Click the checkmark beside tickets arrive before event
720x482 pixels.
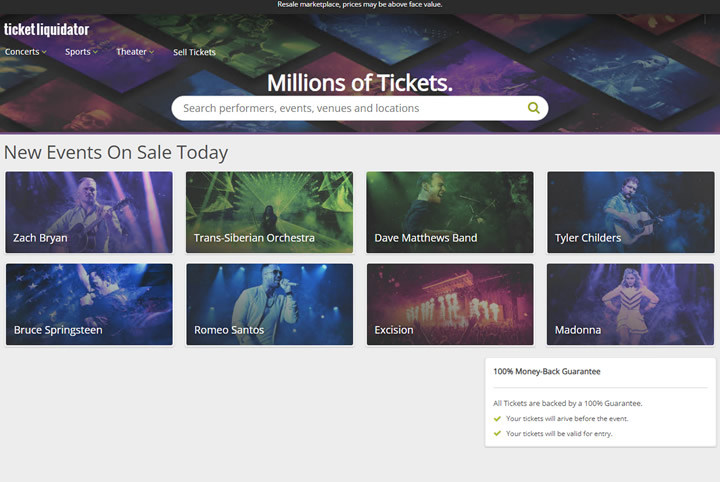pyautogui.click(x=497, y=419)
